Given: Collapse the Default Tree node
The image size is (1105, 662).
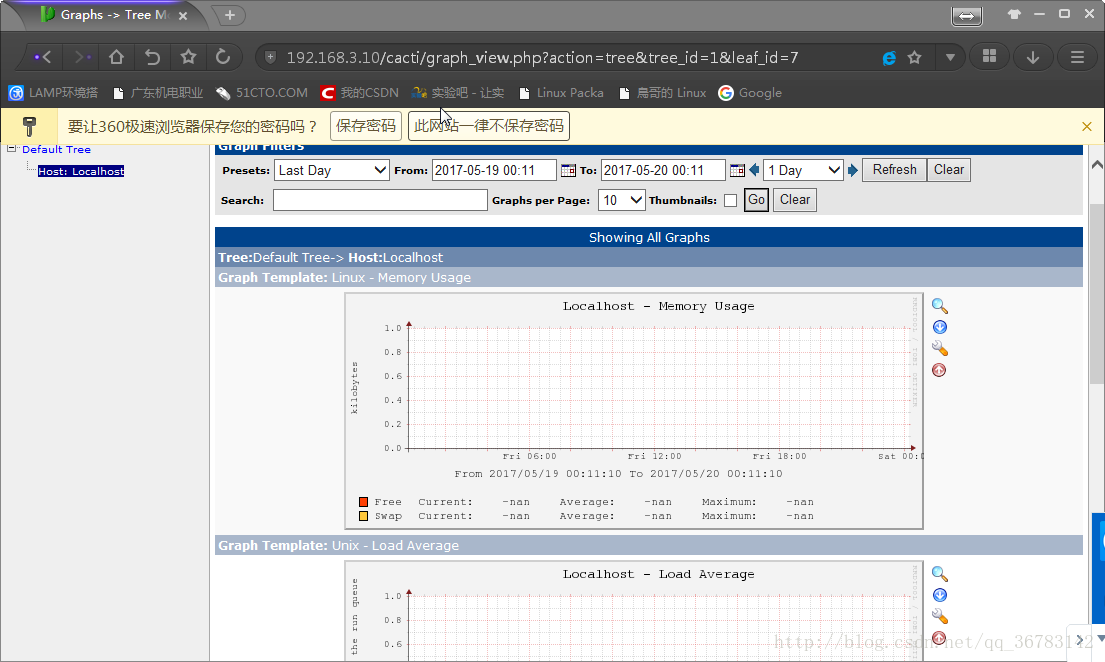Looking at the screenshot, I should click(x=11, y=149).
